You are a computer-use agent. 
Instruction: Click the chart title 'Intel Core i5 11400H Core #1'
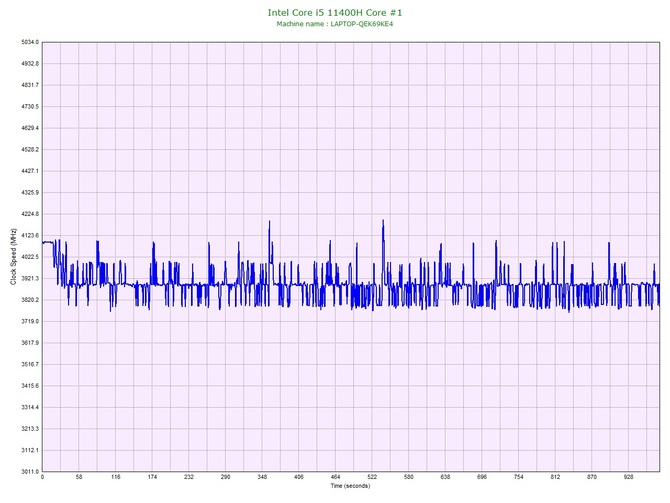click(x=335, y=13)
